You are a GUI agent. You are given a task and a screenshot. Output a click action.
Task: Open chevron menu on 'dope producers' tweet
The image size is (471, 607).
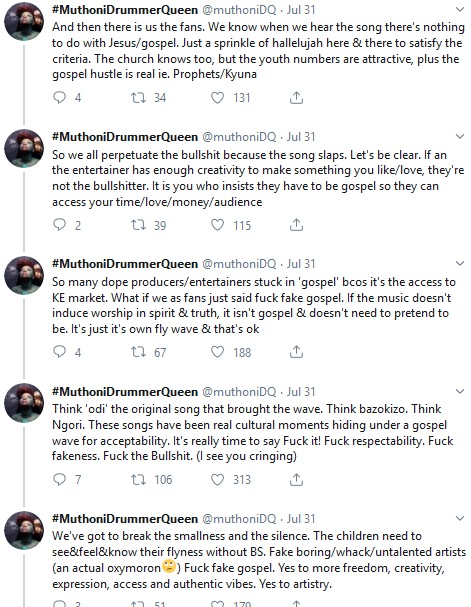pyautogui.click(x=460, y=263)
